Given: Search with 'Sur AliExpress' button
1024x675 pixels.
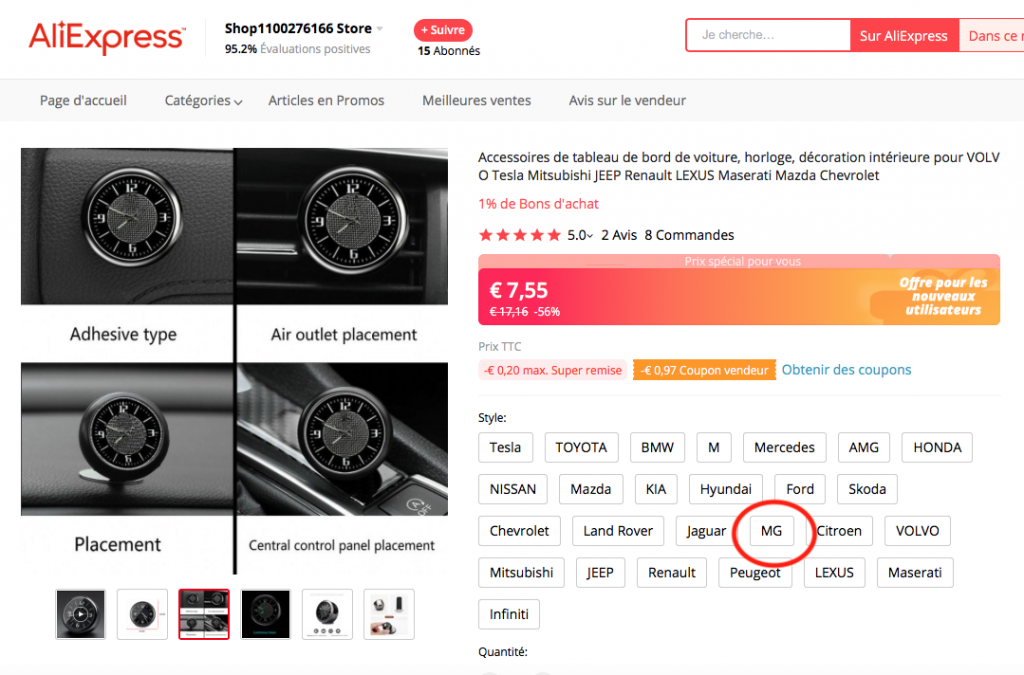Looking at the screenshot, I should click(904, 35).
